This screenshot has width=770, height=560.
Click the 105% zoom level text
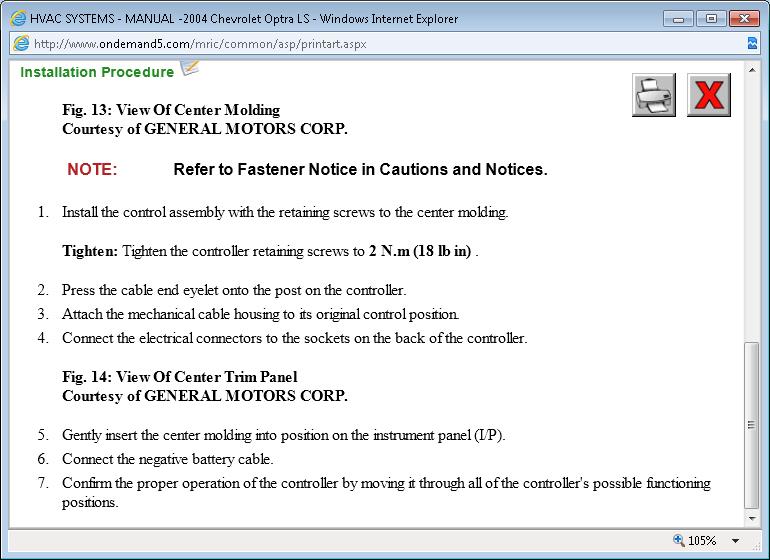[702, 540]
